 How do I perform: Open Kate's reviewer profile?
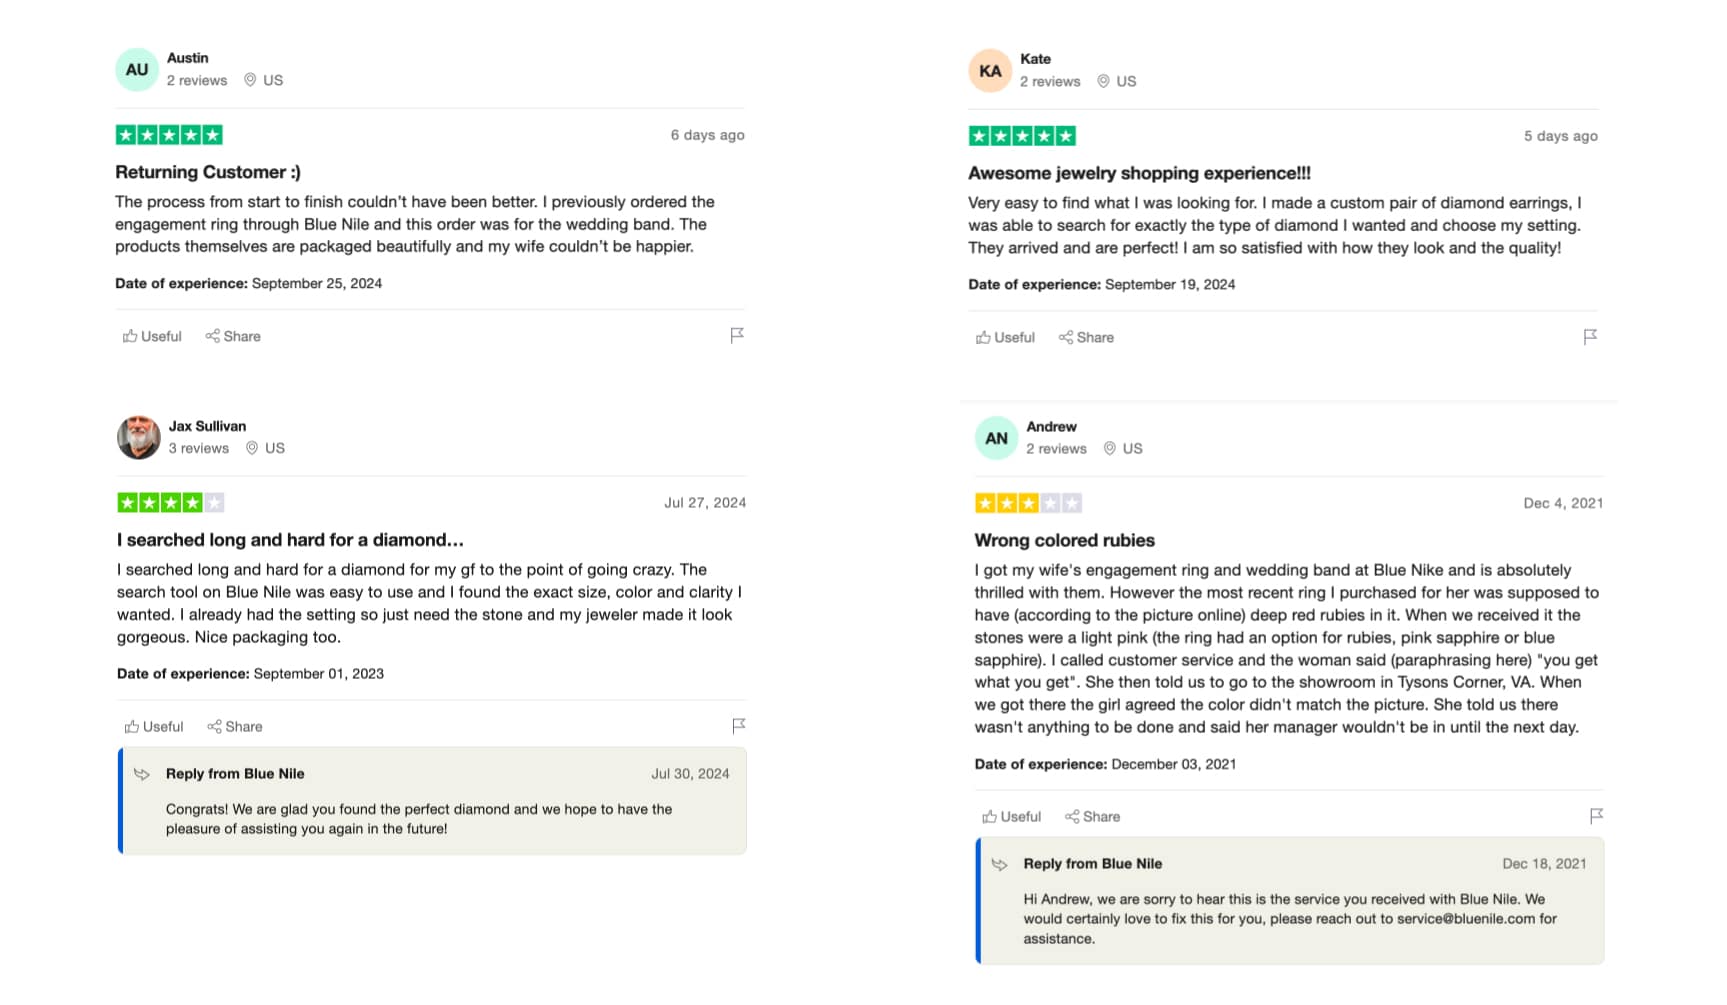tap(1036, 59)
